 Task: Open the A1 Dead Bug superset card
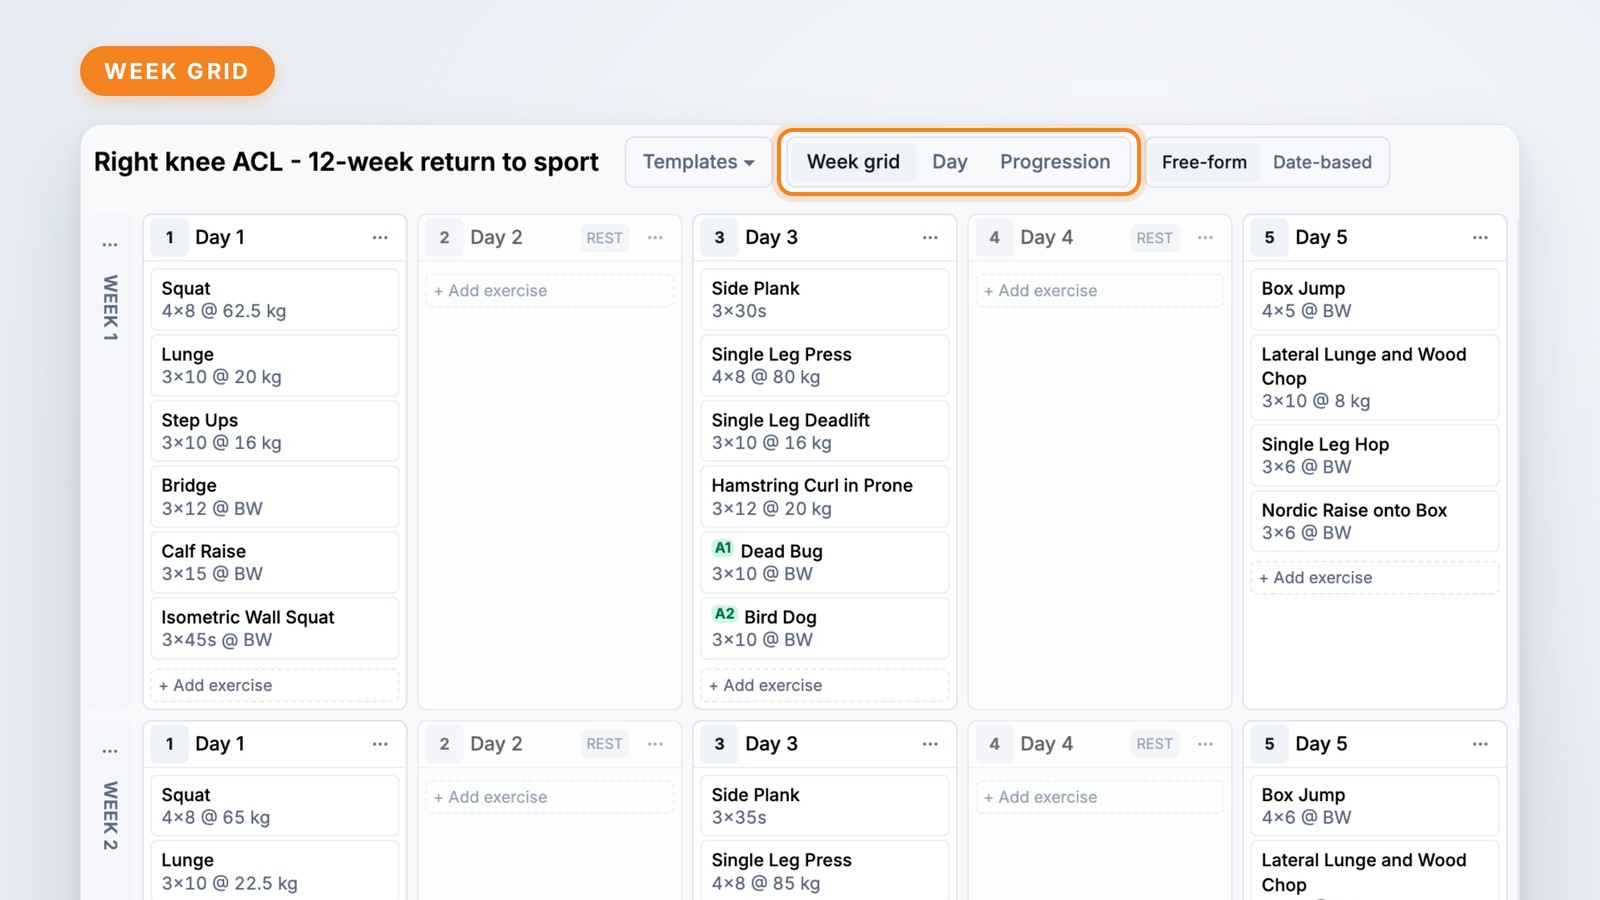(x=825, y=562)
